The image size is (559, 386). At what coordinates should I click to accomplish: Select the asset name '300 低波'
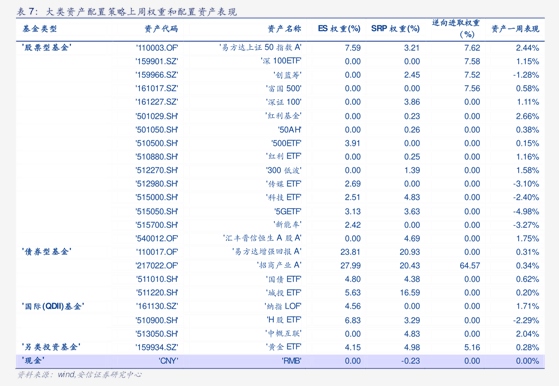tap(283, 170)
